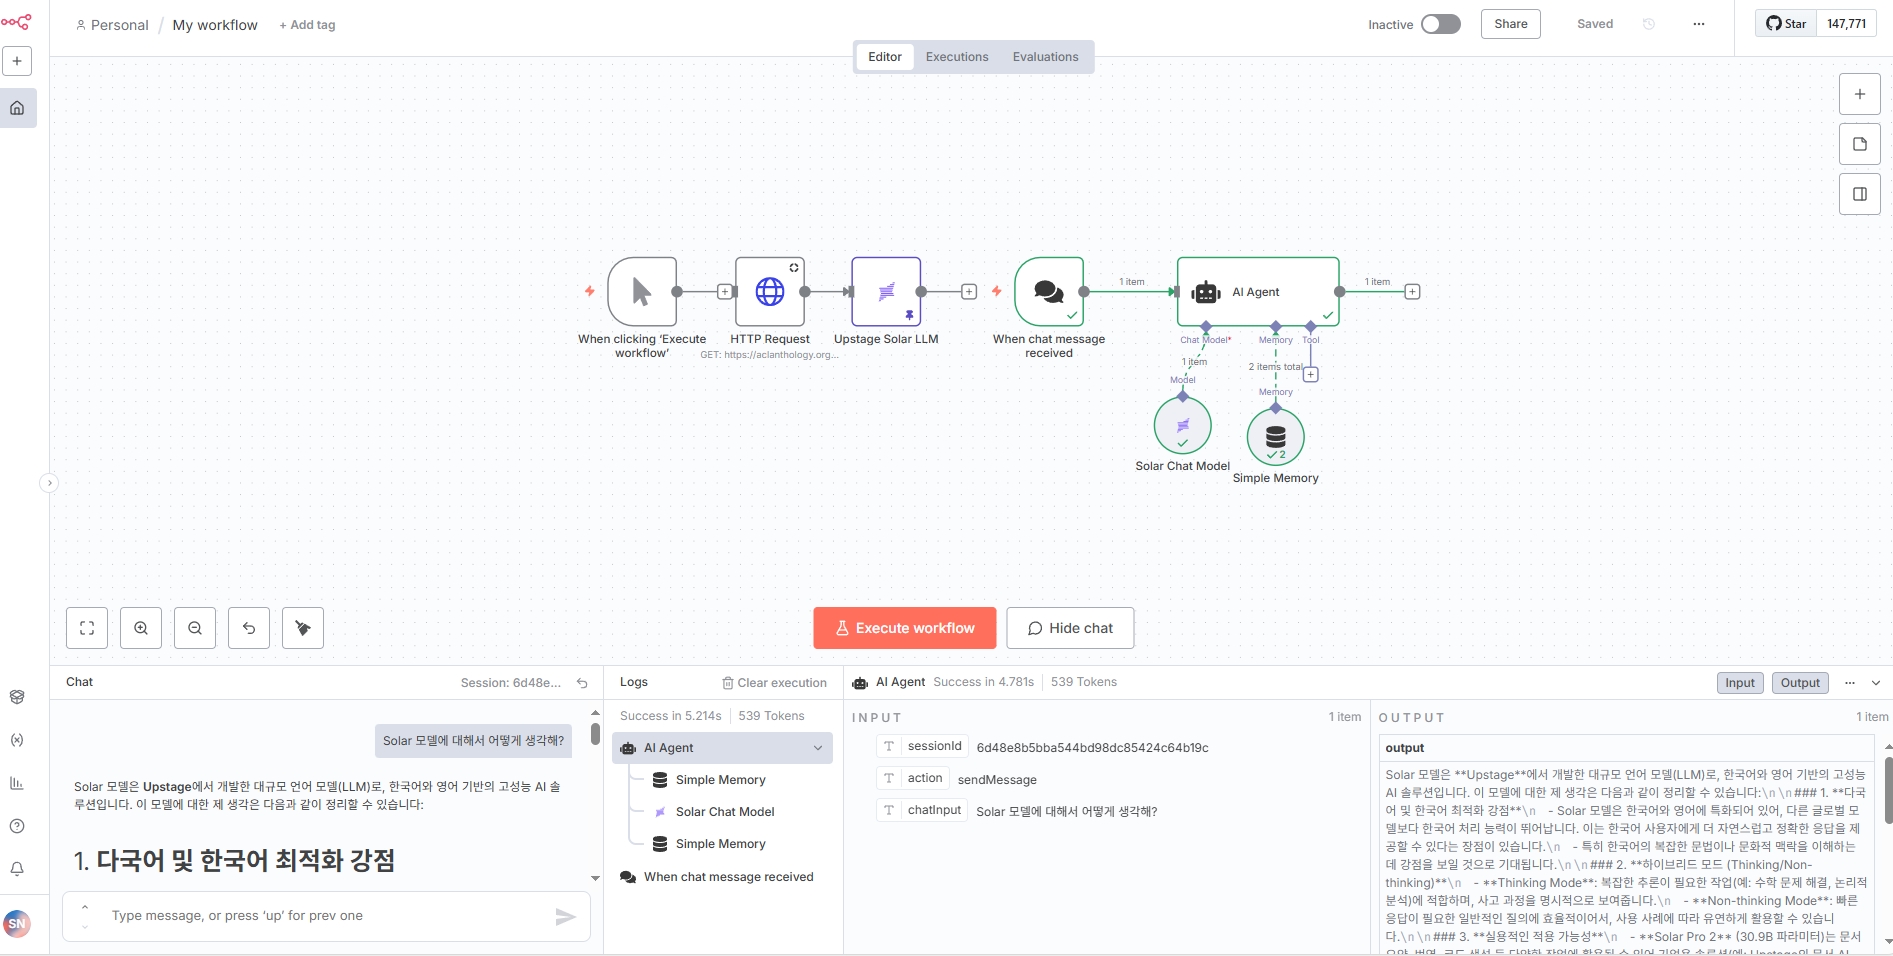Click the chat message input field
Image resolution: width=1893 pixels, height=956 pixels.
(x=328, y=916)
